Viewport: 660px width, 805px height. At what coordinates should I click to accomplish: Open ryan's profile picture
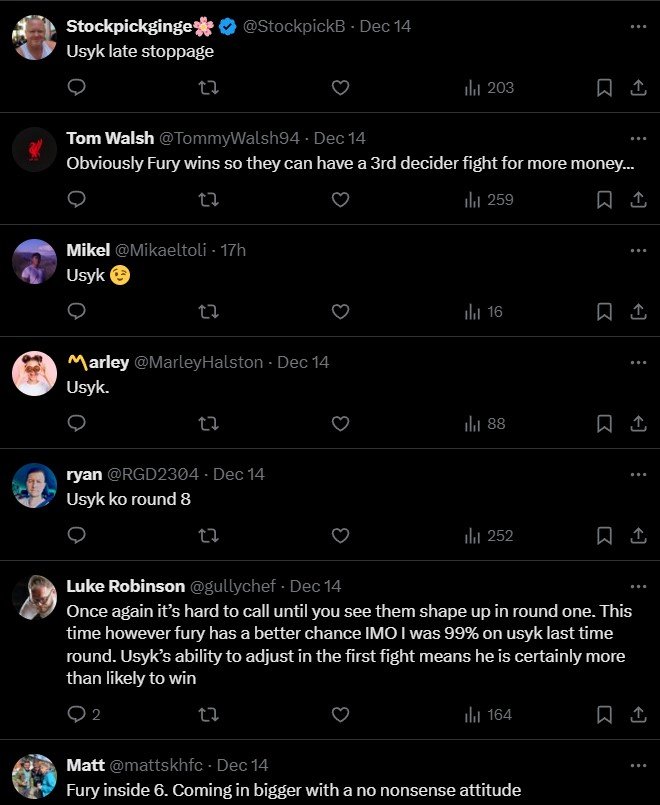34,486
